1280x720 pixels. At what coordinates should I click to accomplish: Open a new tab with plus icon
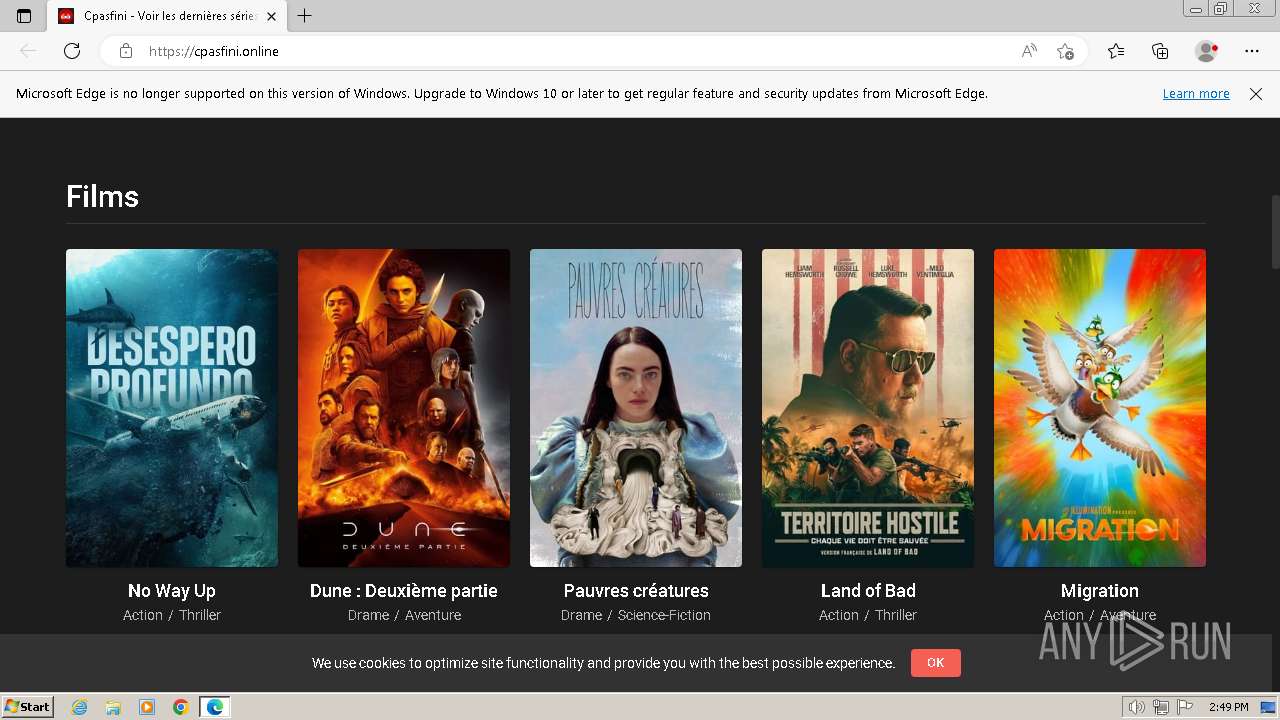(305, 16)
